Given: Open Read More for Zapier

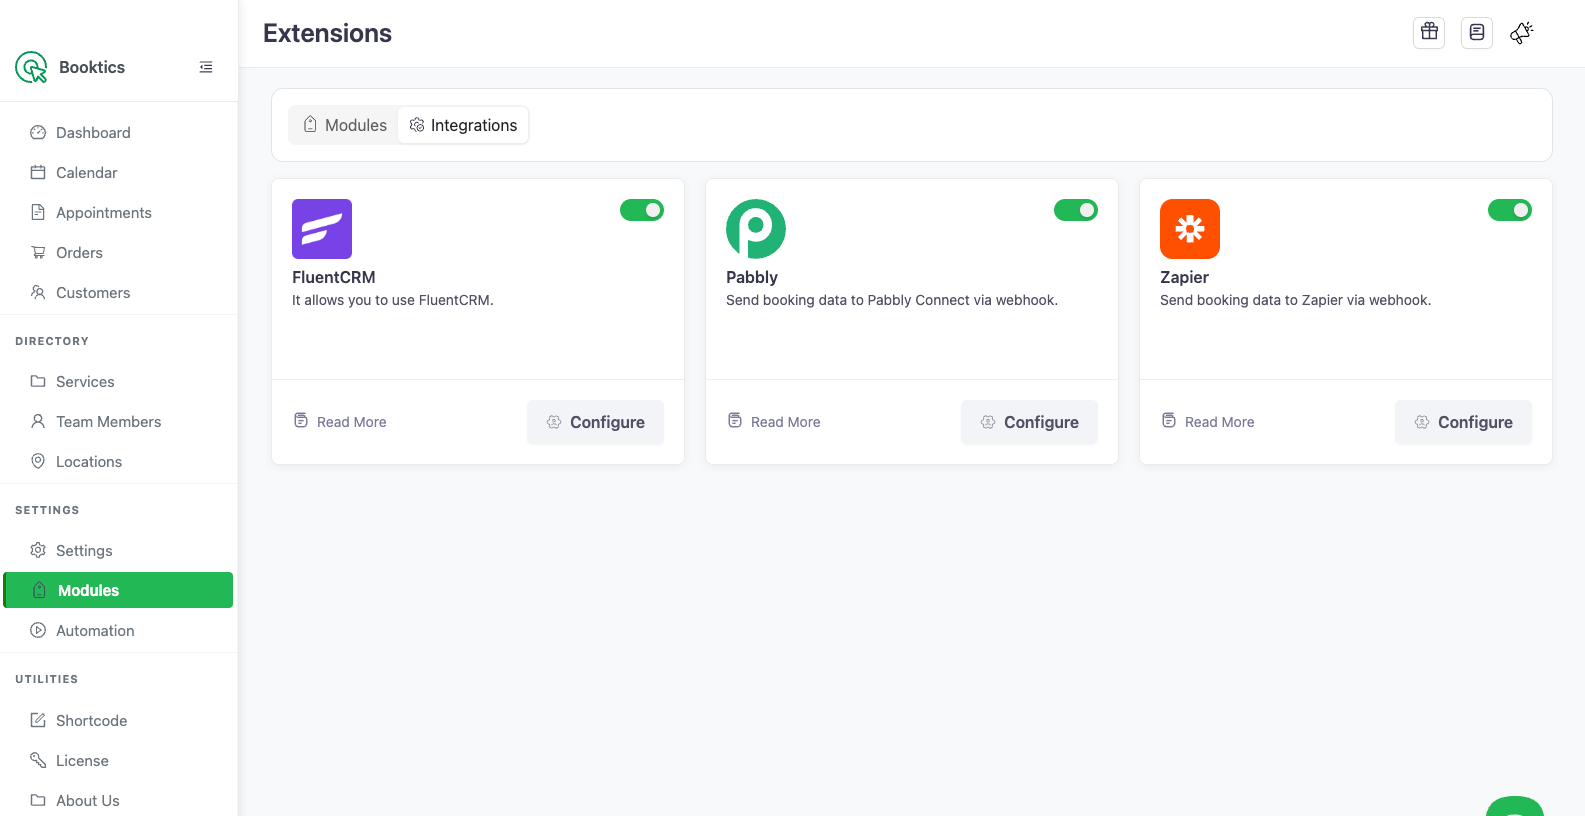Looking at the screenshot, I should (x=1208, y=421).
